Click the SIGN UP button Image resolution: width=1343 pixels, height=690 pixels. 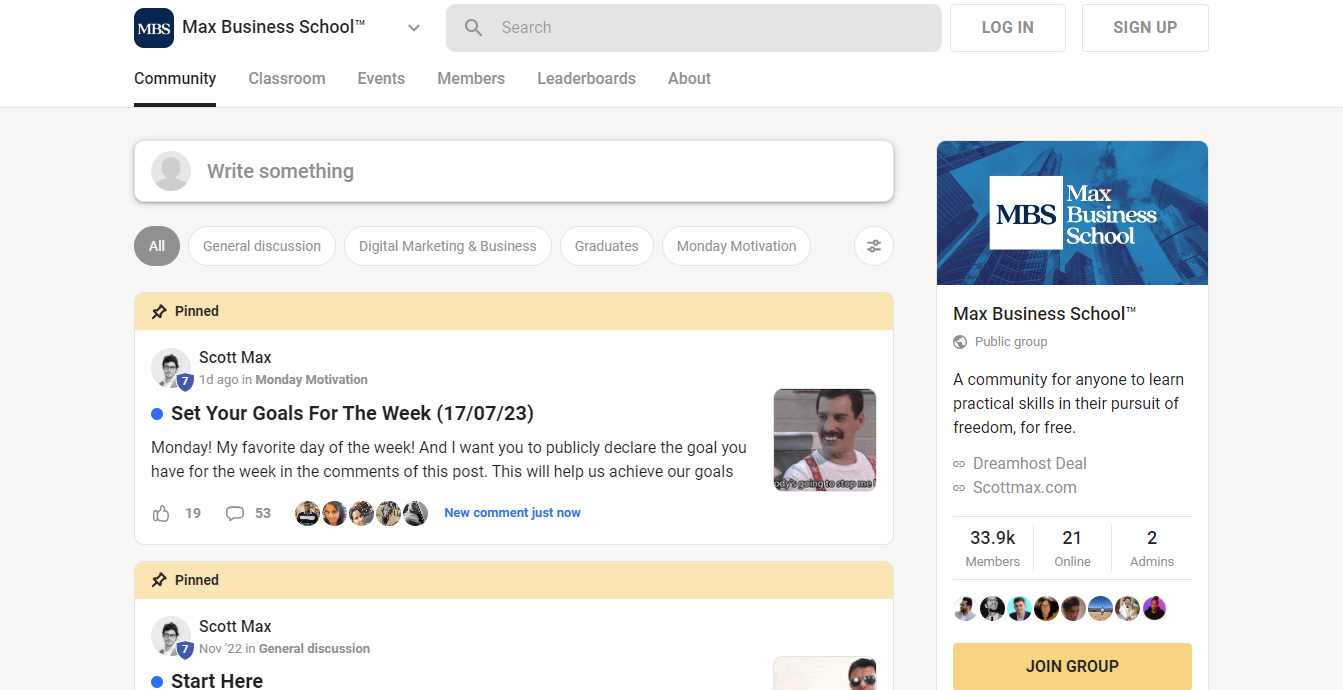(1145, 28)
